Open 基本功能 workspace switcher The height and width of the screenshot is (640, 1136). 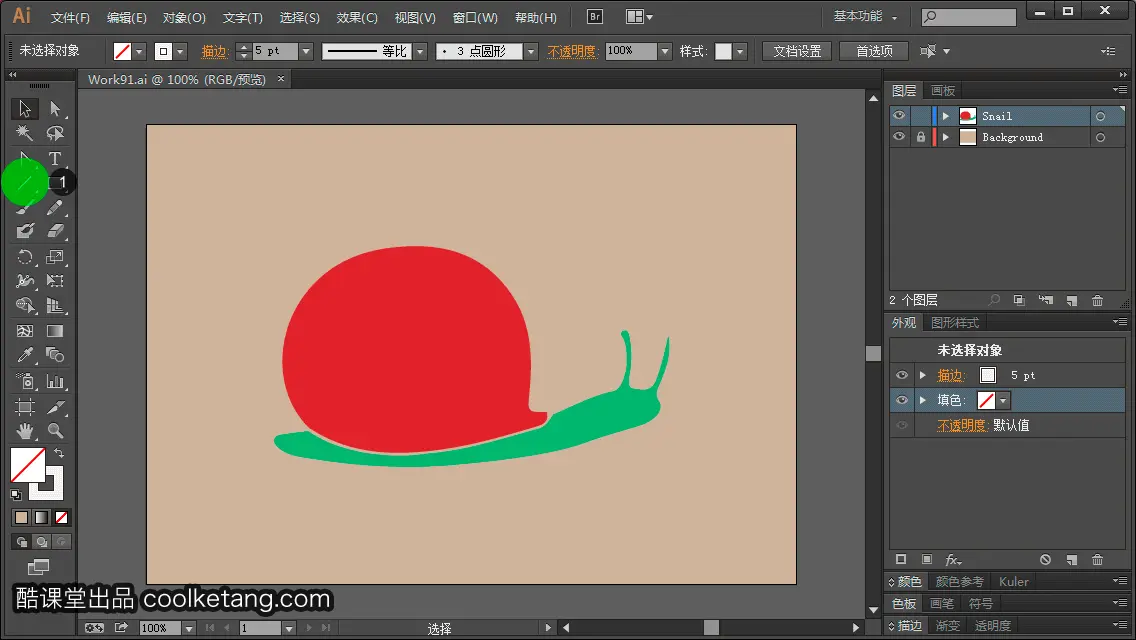pyautogui.click(x=865, y=17)
